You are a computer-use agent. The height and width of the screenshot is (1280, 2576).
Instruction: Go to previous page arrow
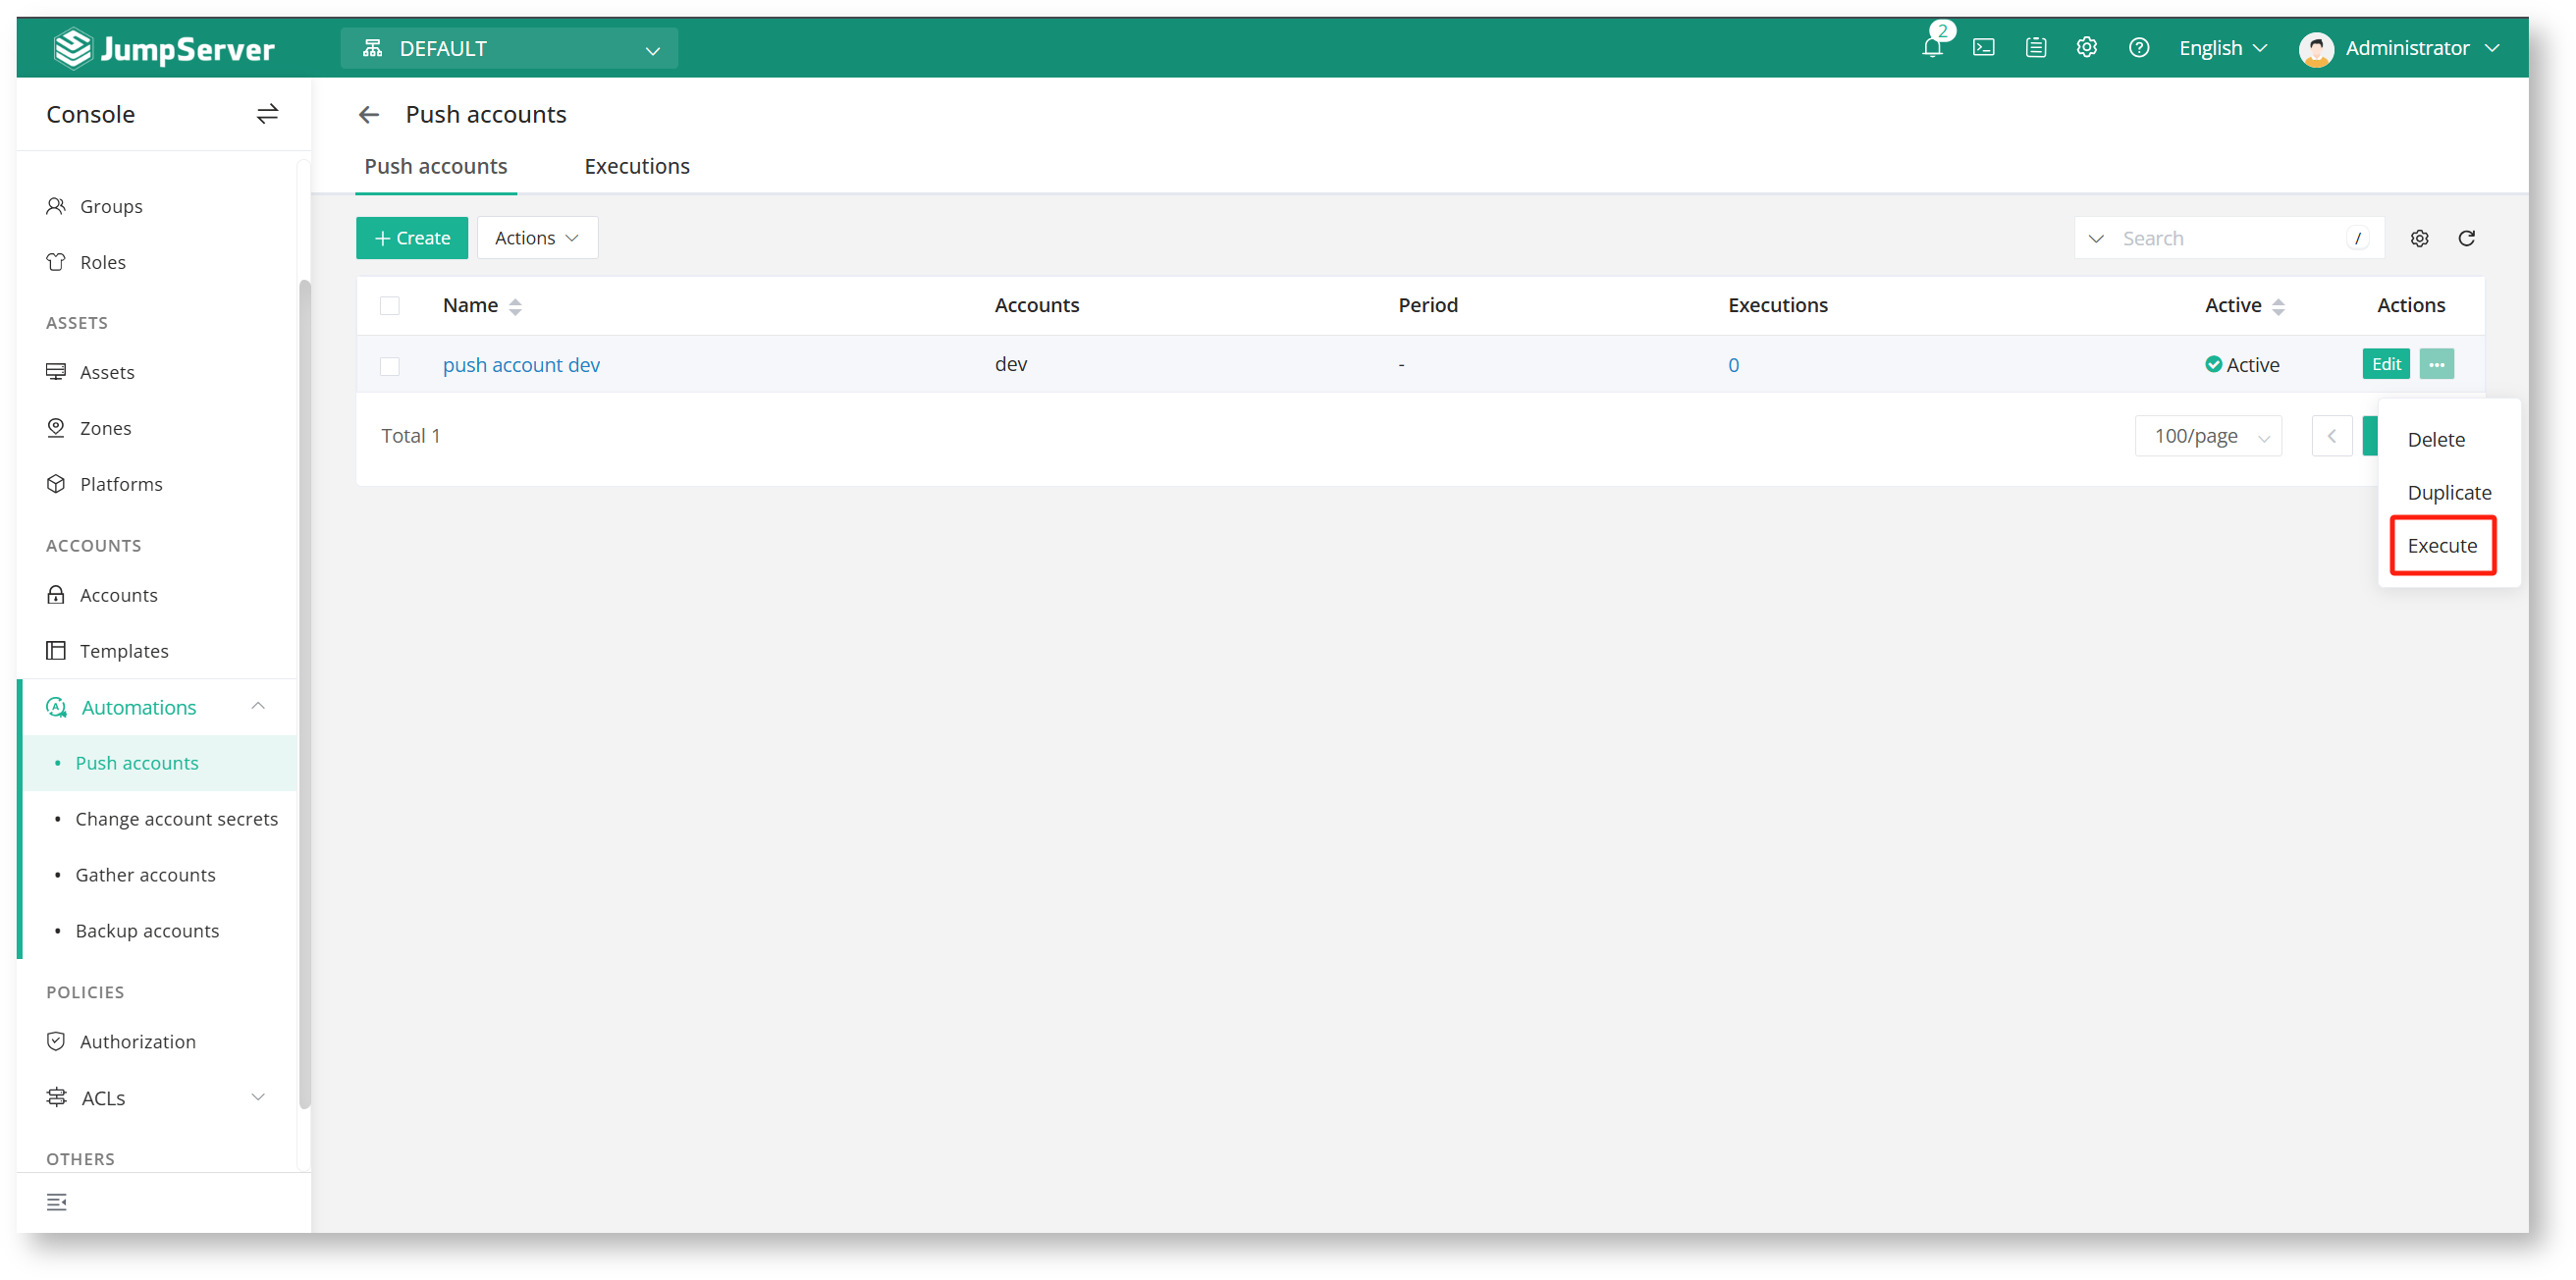[2331, 436]
